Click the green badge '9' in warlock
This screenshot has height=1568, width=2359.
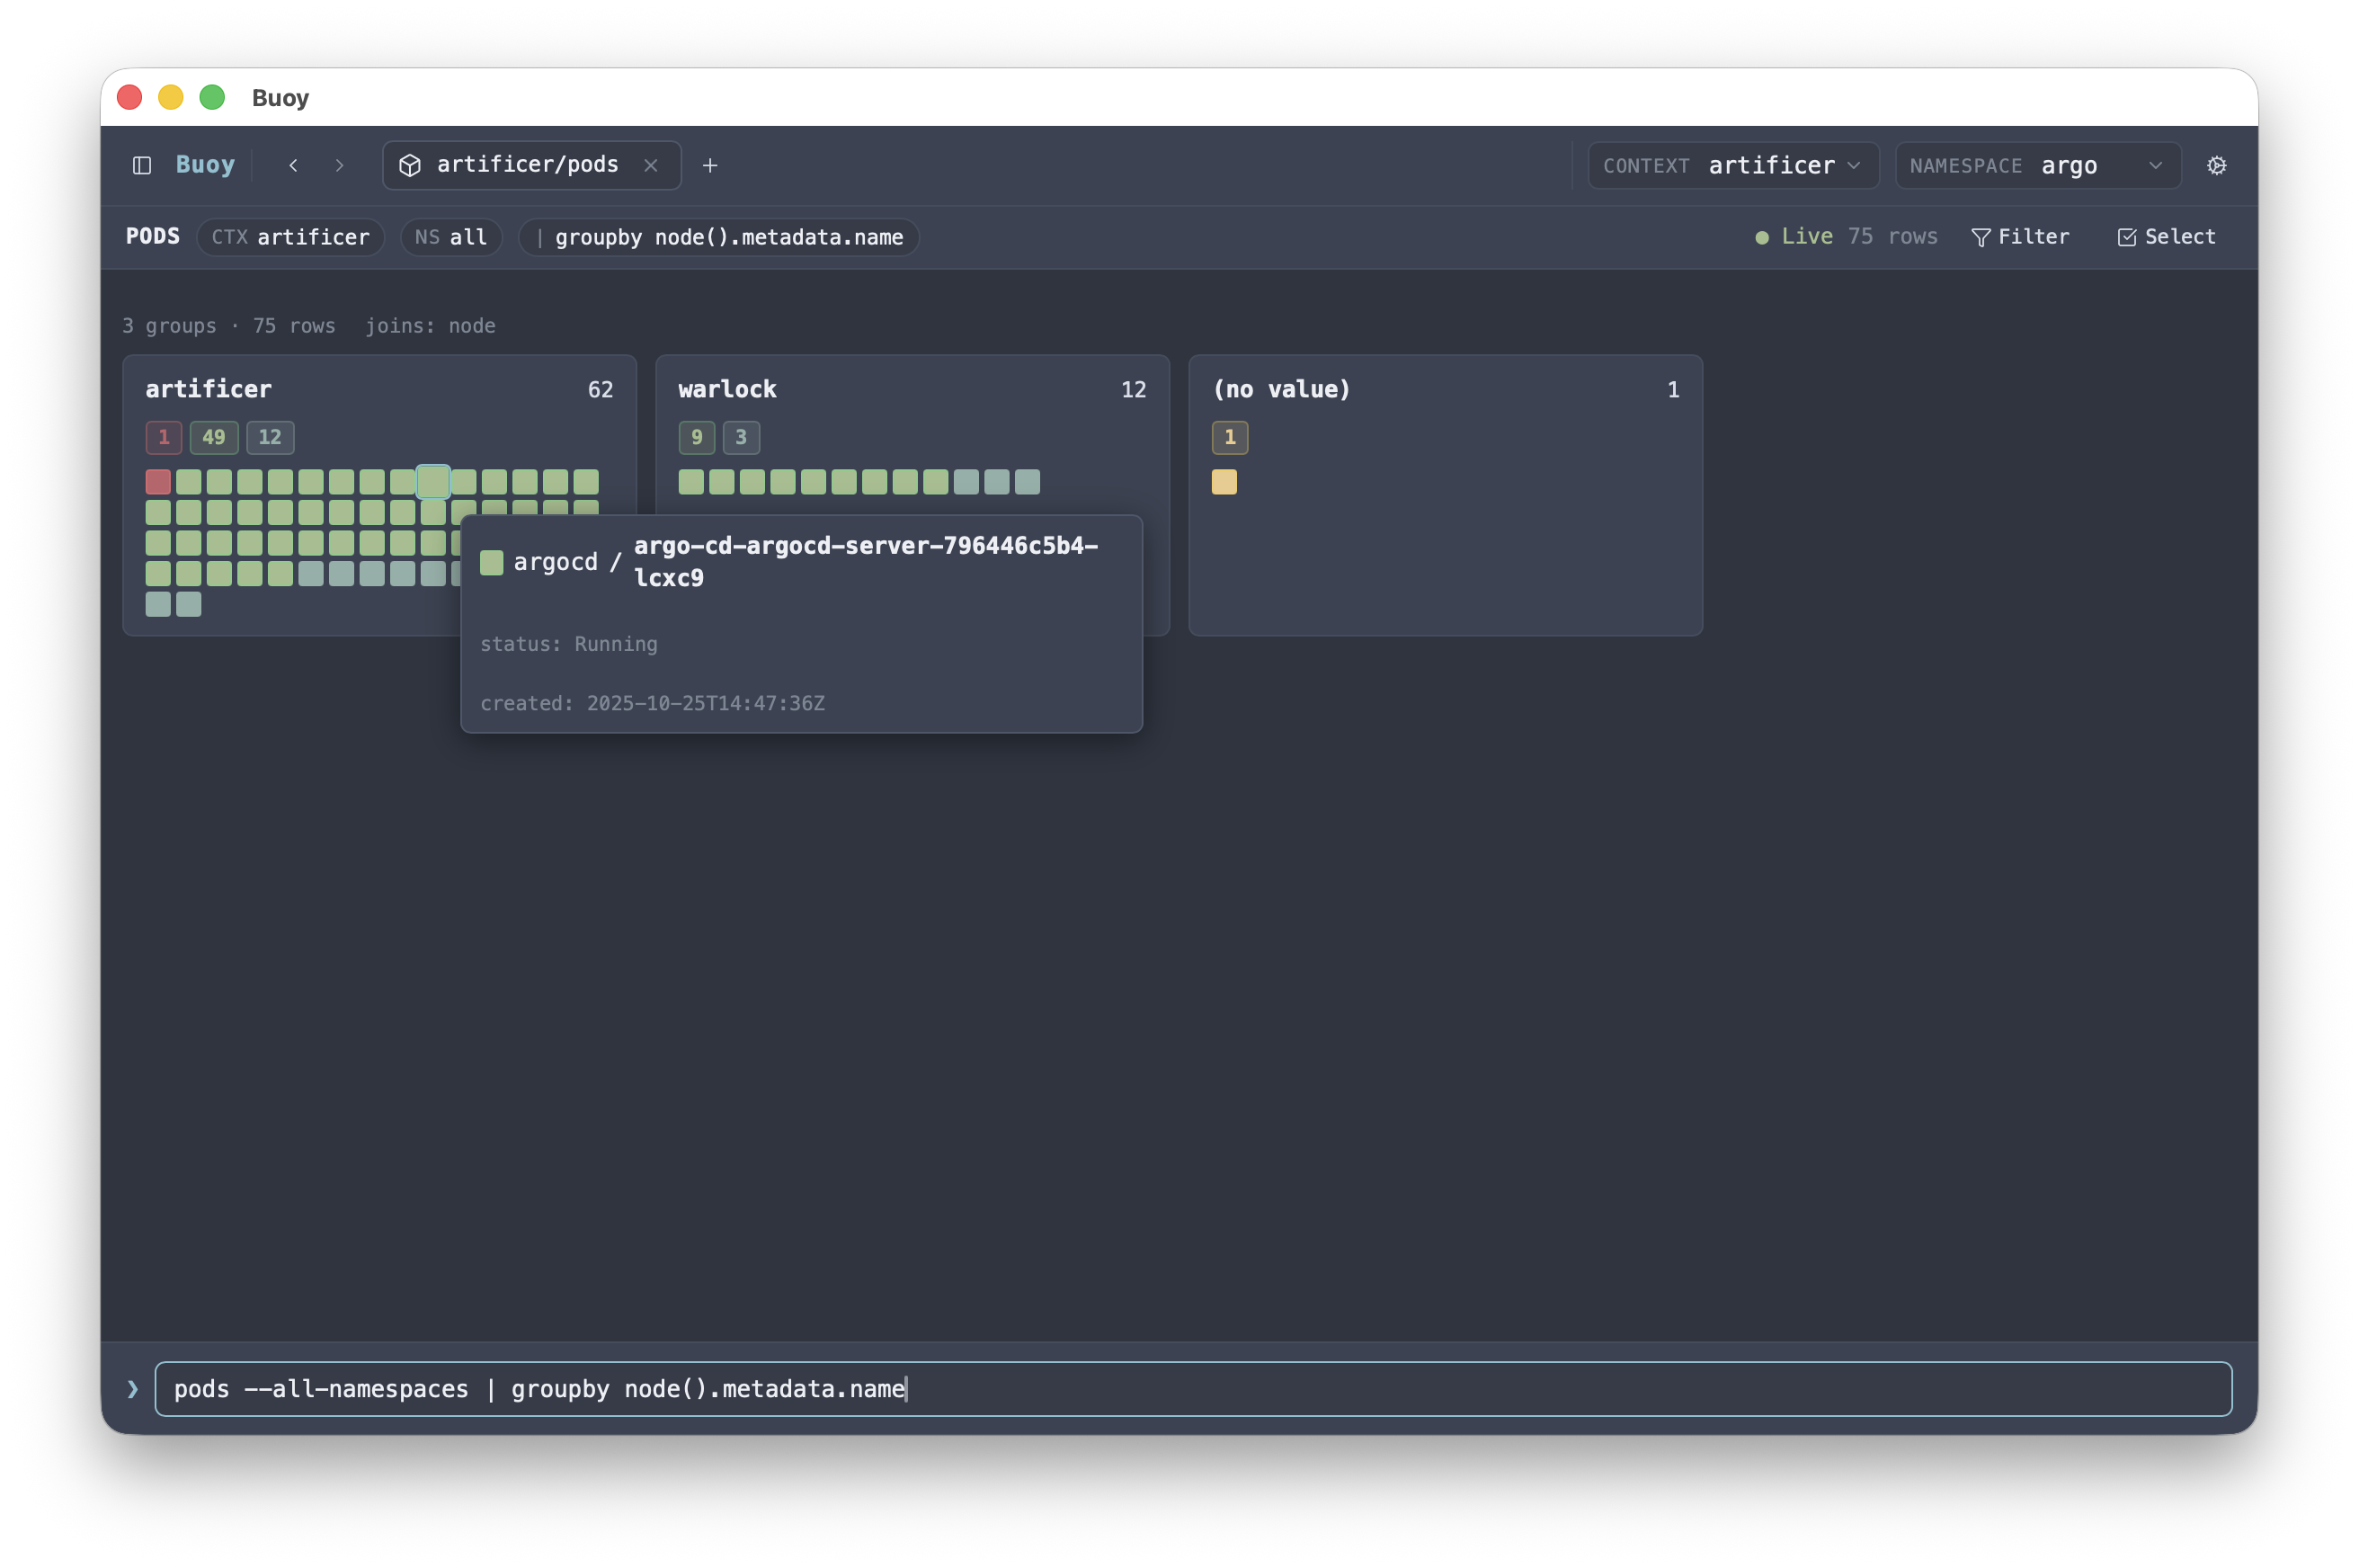tap(697, 437)
